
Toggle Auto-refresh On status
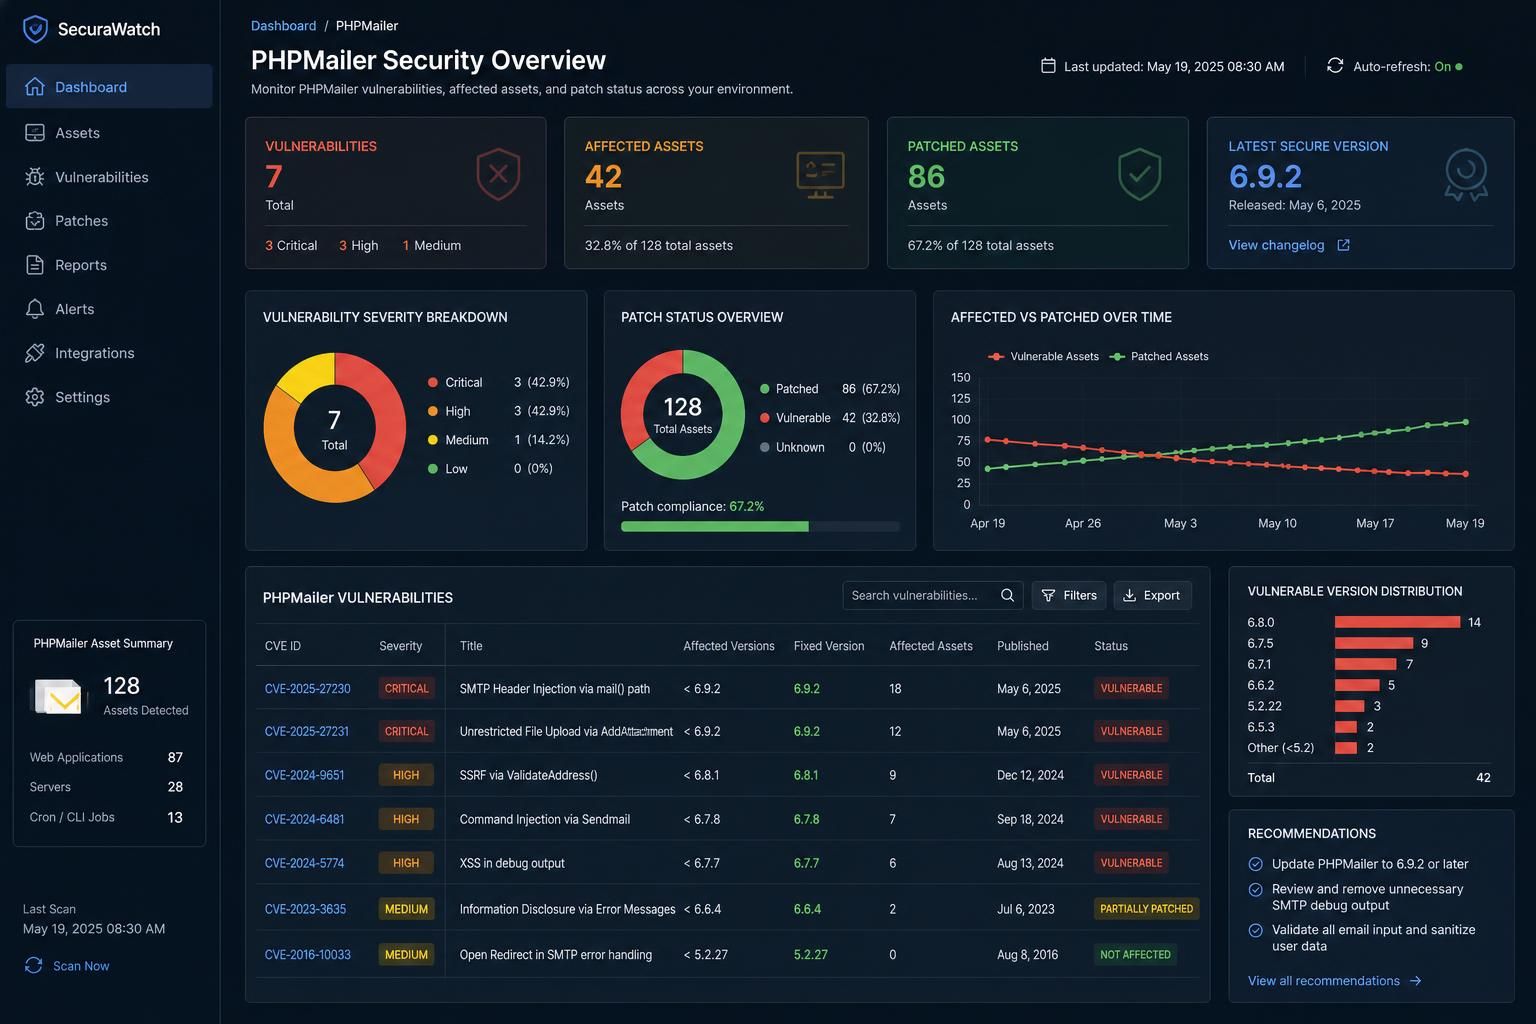pyautogui.click(x=1448, y=67)
